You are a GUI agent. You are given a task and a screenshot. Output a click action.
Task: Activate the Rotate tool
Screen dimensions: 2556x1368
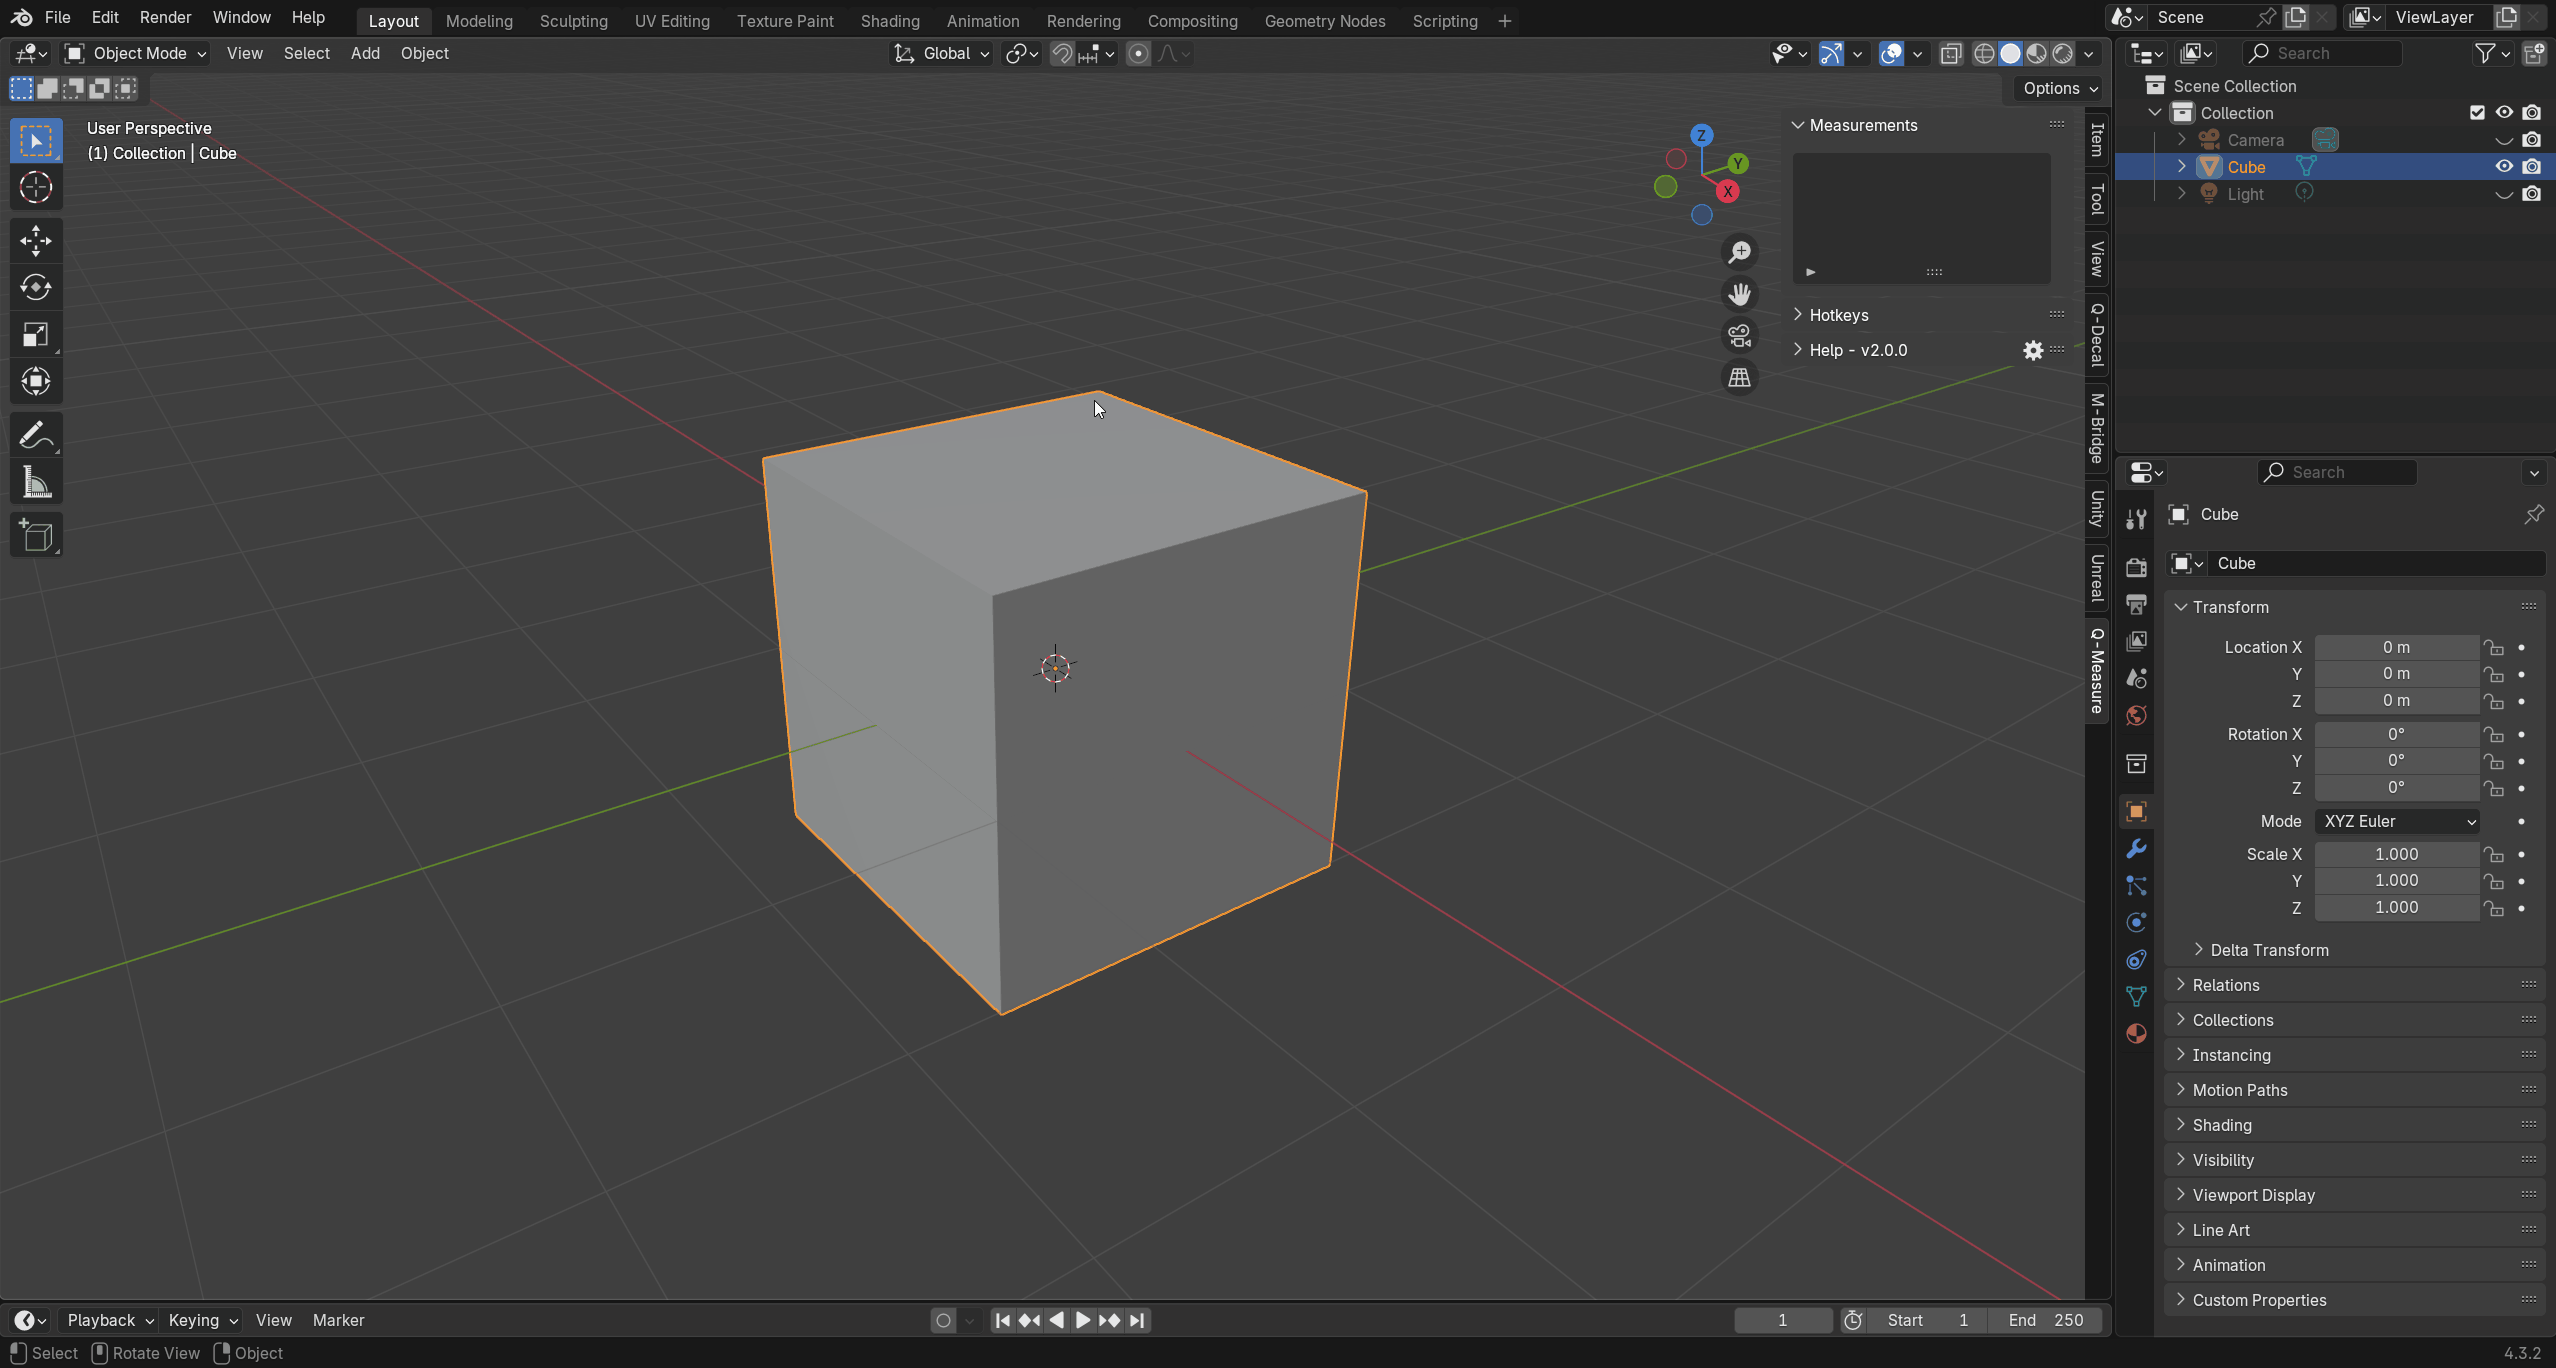36,288
